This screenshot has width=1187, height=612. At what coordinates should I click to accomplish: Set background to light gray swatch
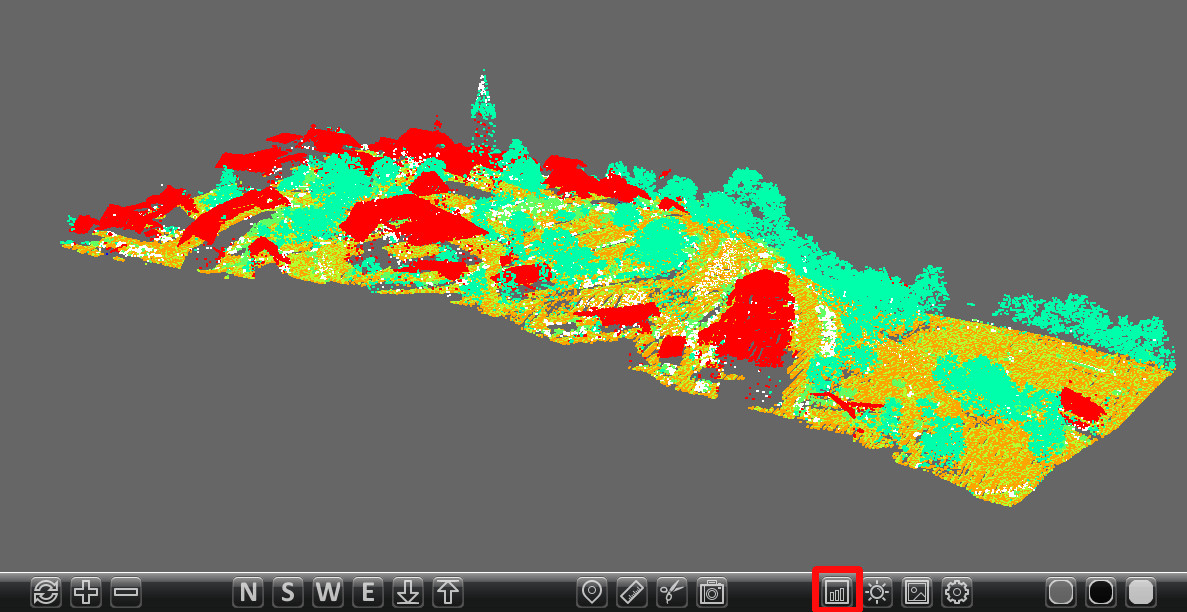coord(1141,592)
